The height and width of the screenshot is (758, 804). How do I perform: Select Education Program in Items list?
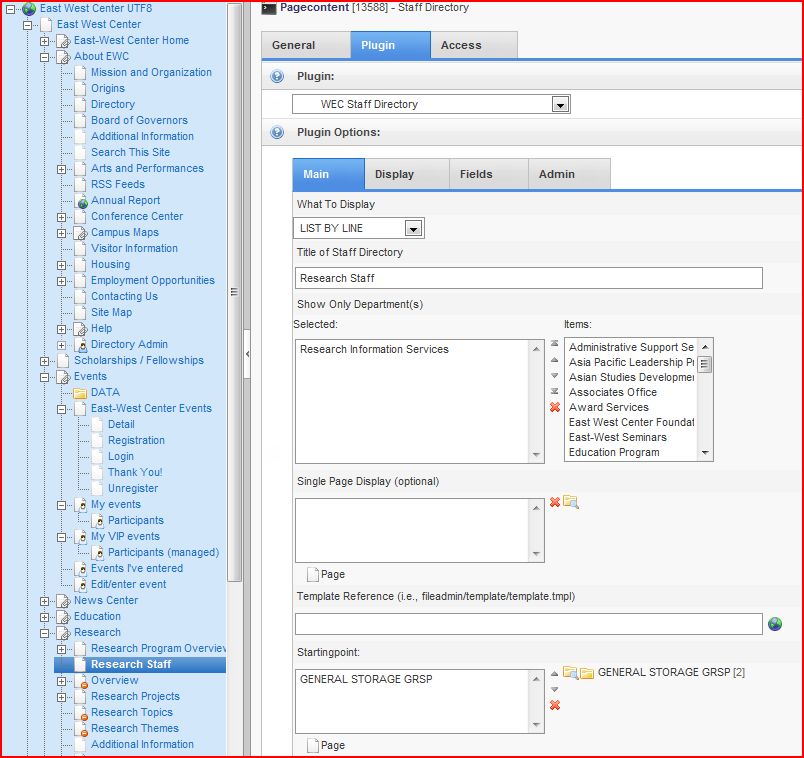(x=614, y=452)
